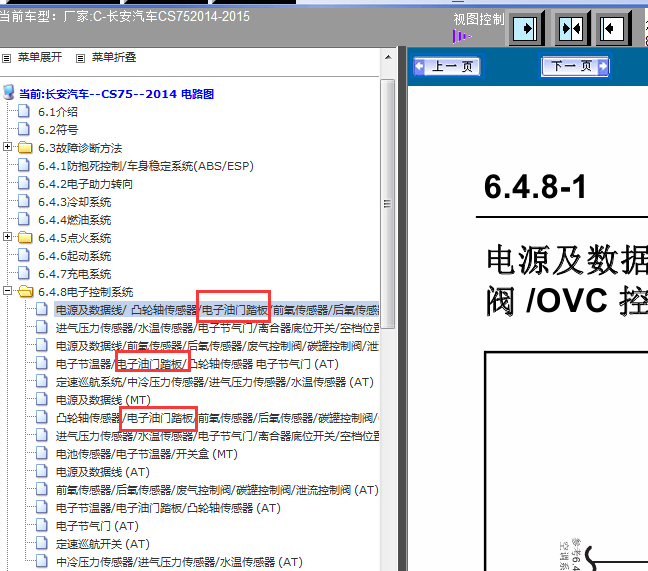The image size is (648, 571).
Task: Open 电池传感器/电子节温器/开关盒 (MT) item
Action: pyautogui.click(x=147, y=454)
